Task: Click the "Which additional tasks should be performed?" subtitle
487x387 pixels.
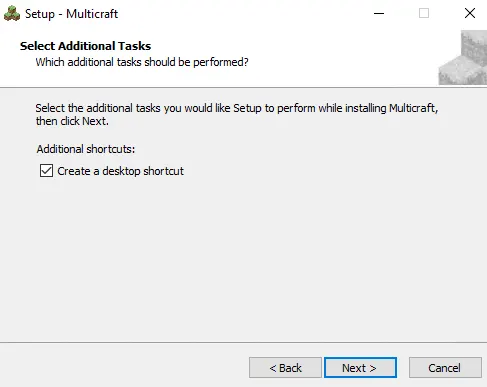Action: point(142,62)
